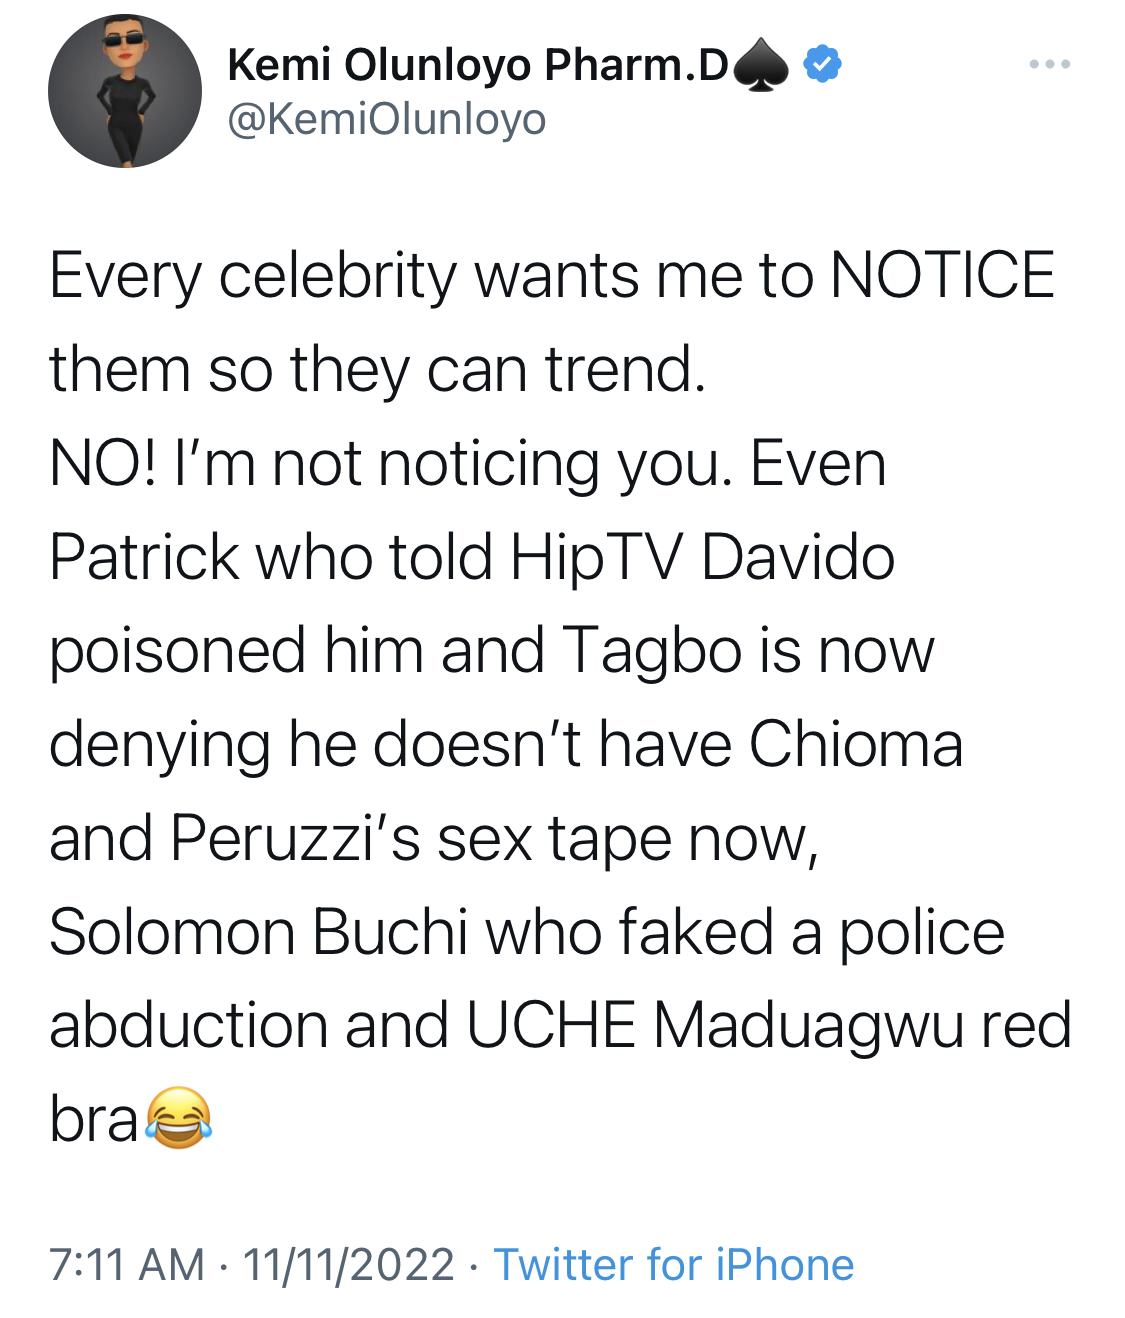The image size is (1125, 1318).
Task: Click the 11/11/2022 date
Action: [348, 1265]
